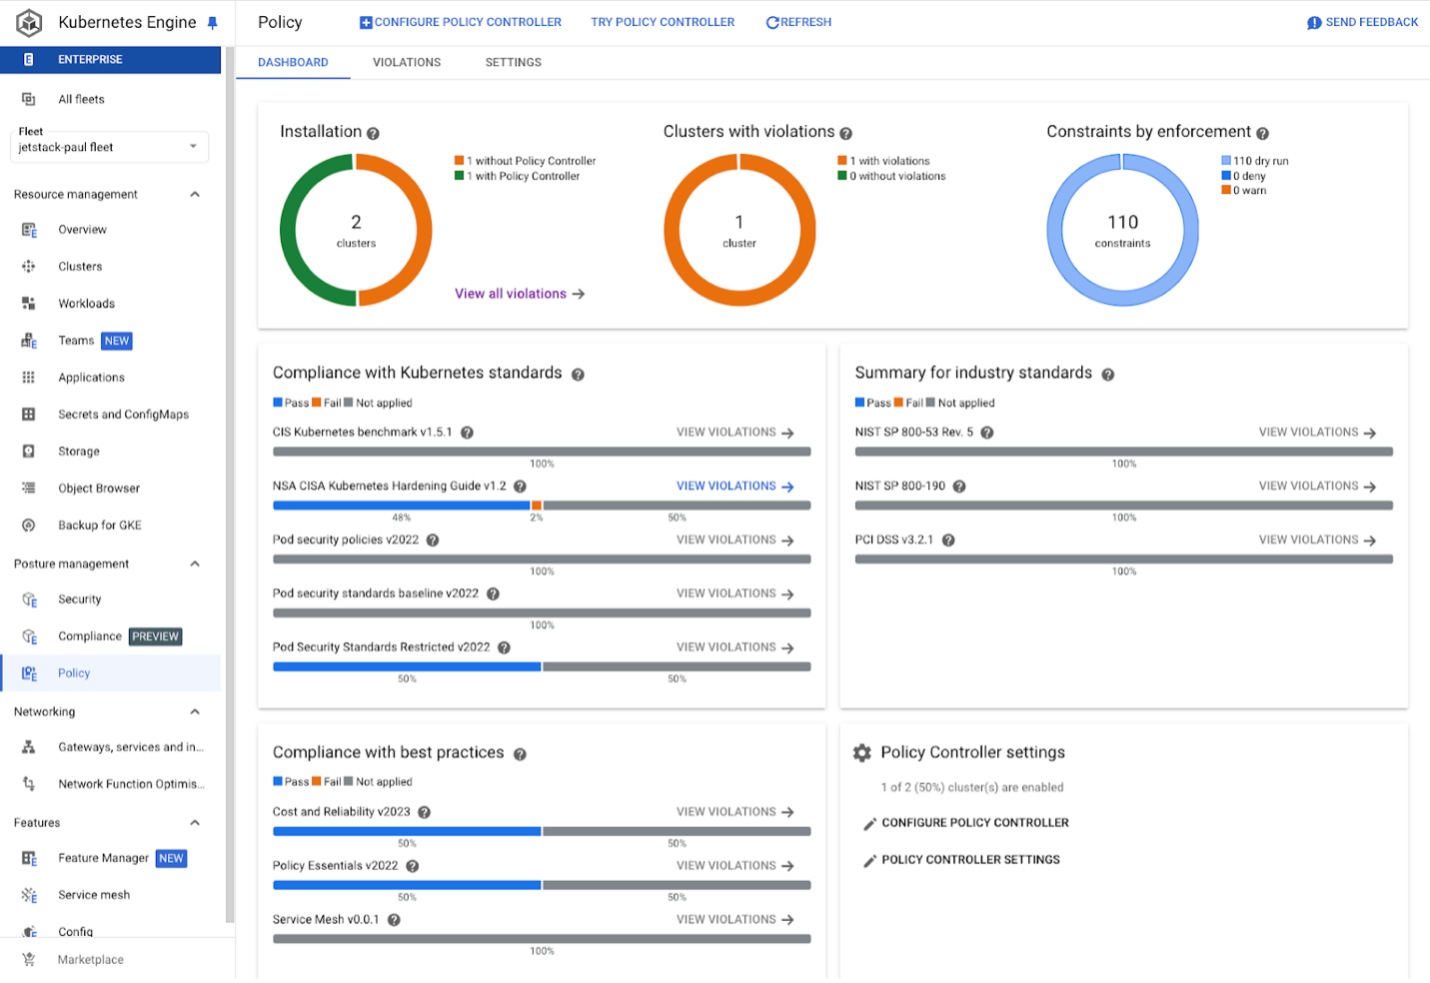Open the Clusters sidebar item

tap(110, 267)
